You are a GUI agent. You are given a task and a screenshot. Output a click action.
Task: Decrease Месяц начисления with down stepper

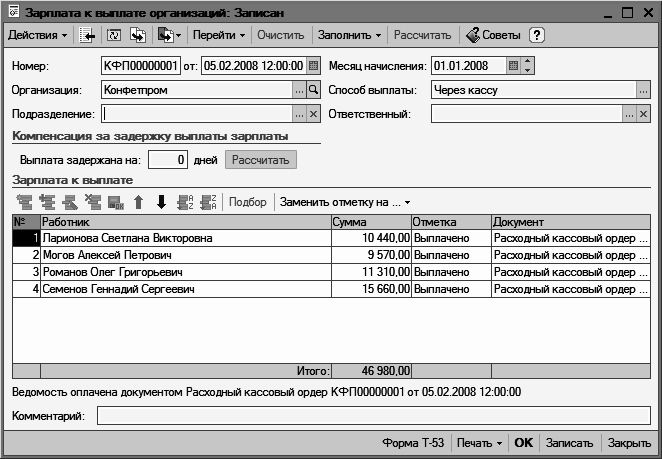click(528, 70)
